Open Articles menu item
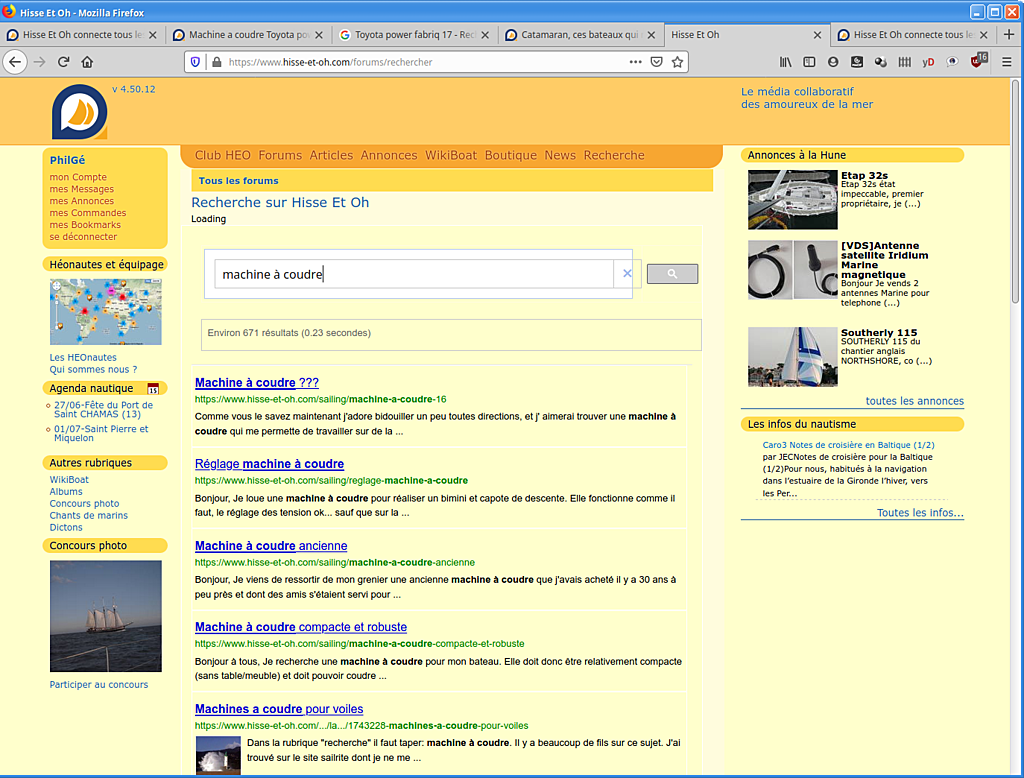The image size is (1024, 778). click(331, 155)
